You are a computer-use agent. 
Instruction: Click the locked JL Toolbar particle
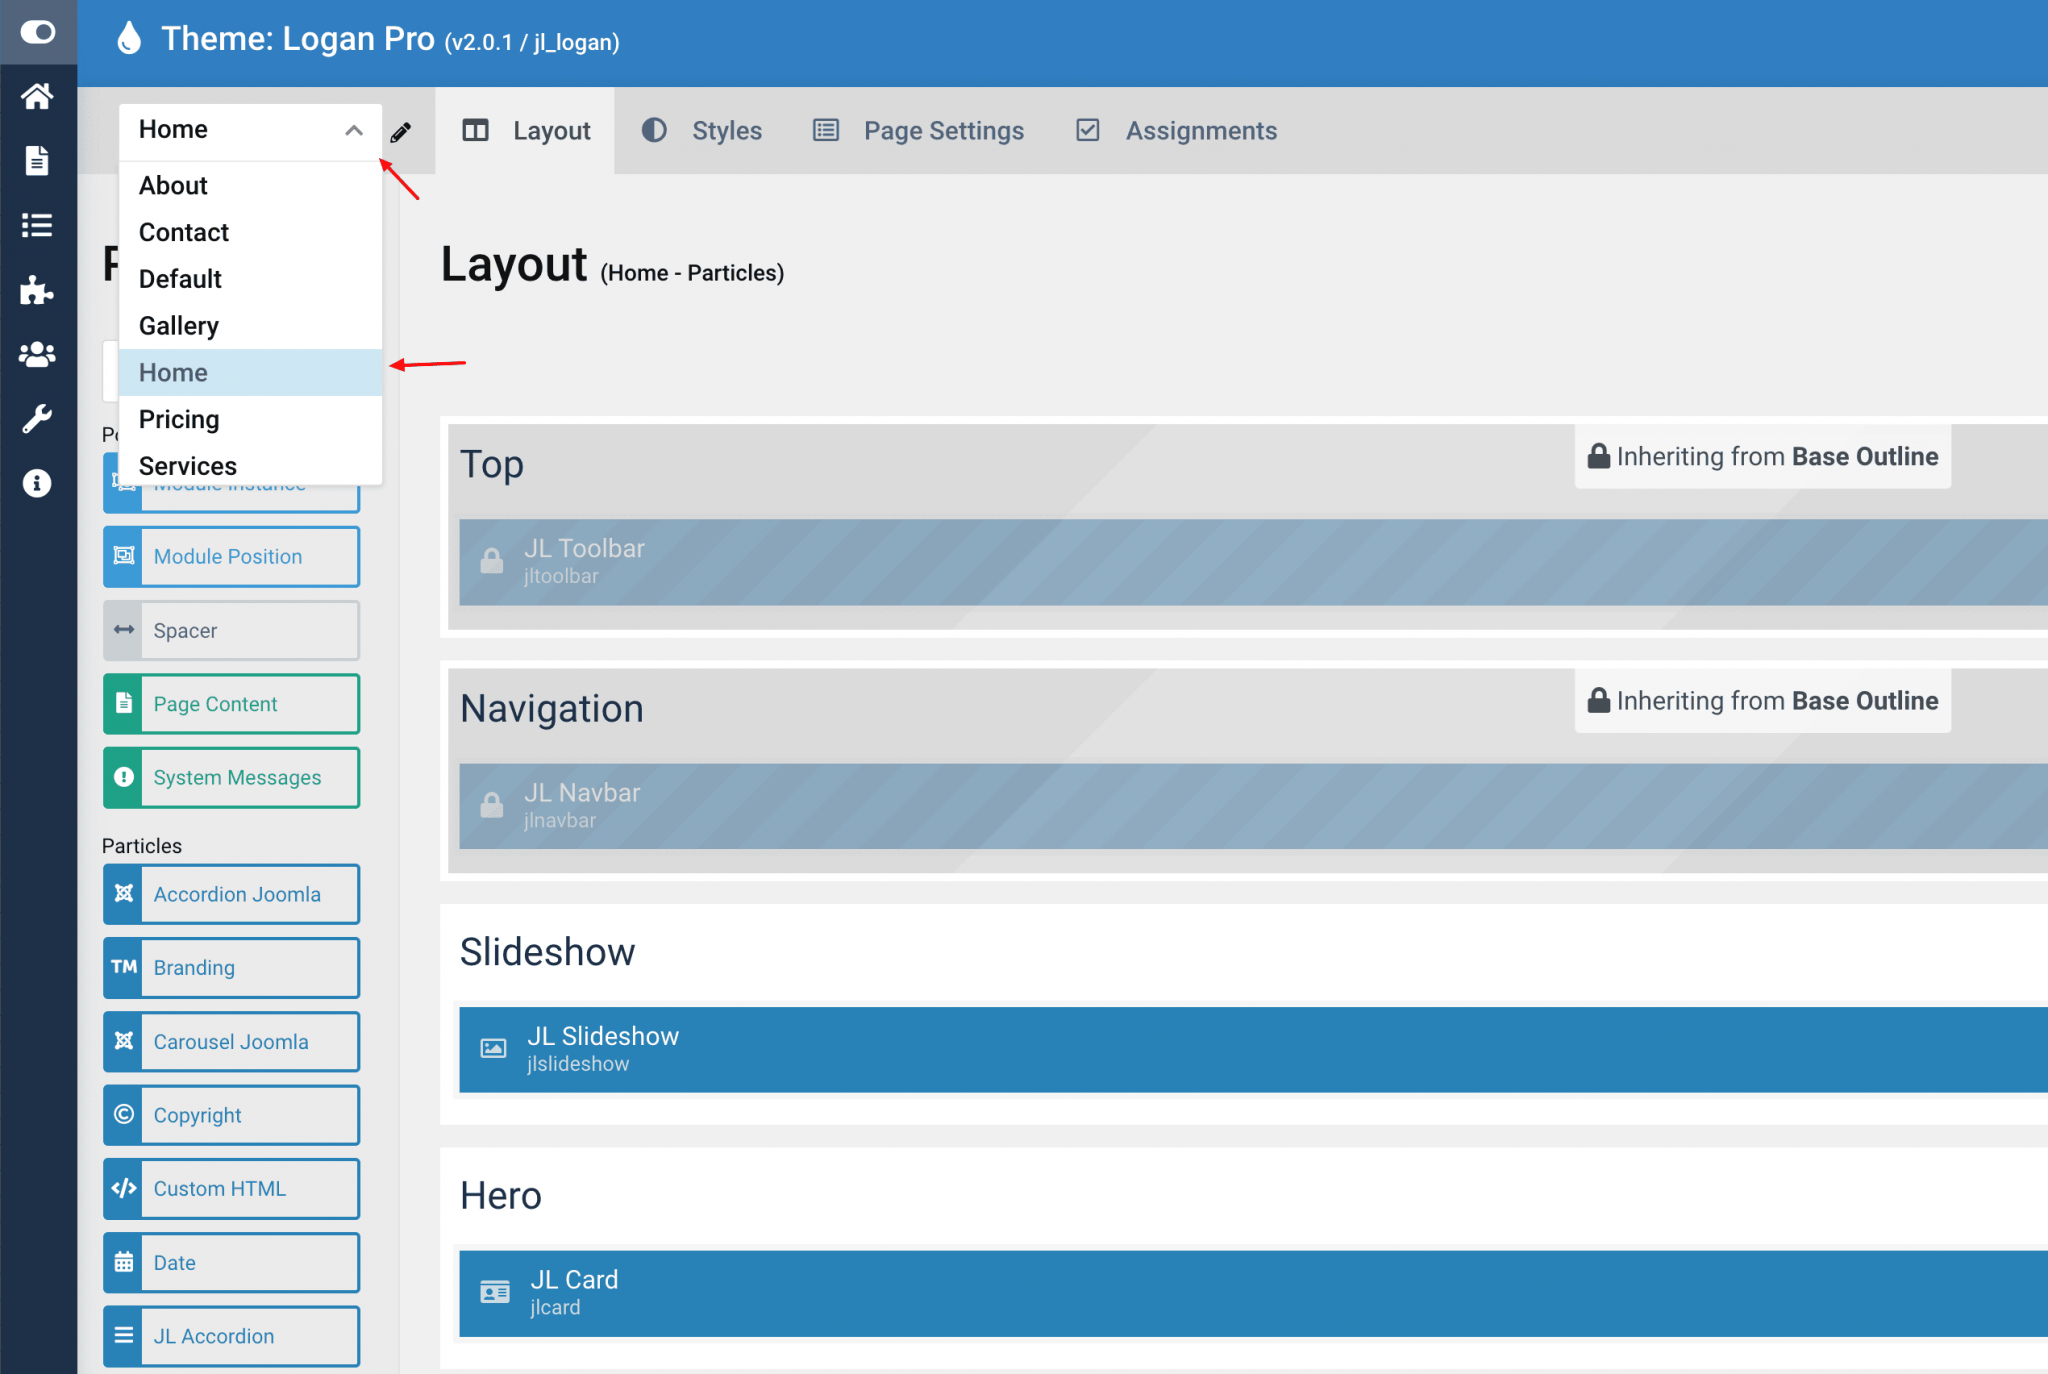coord(1253,562)
